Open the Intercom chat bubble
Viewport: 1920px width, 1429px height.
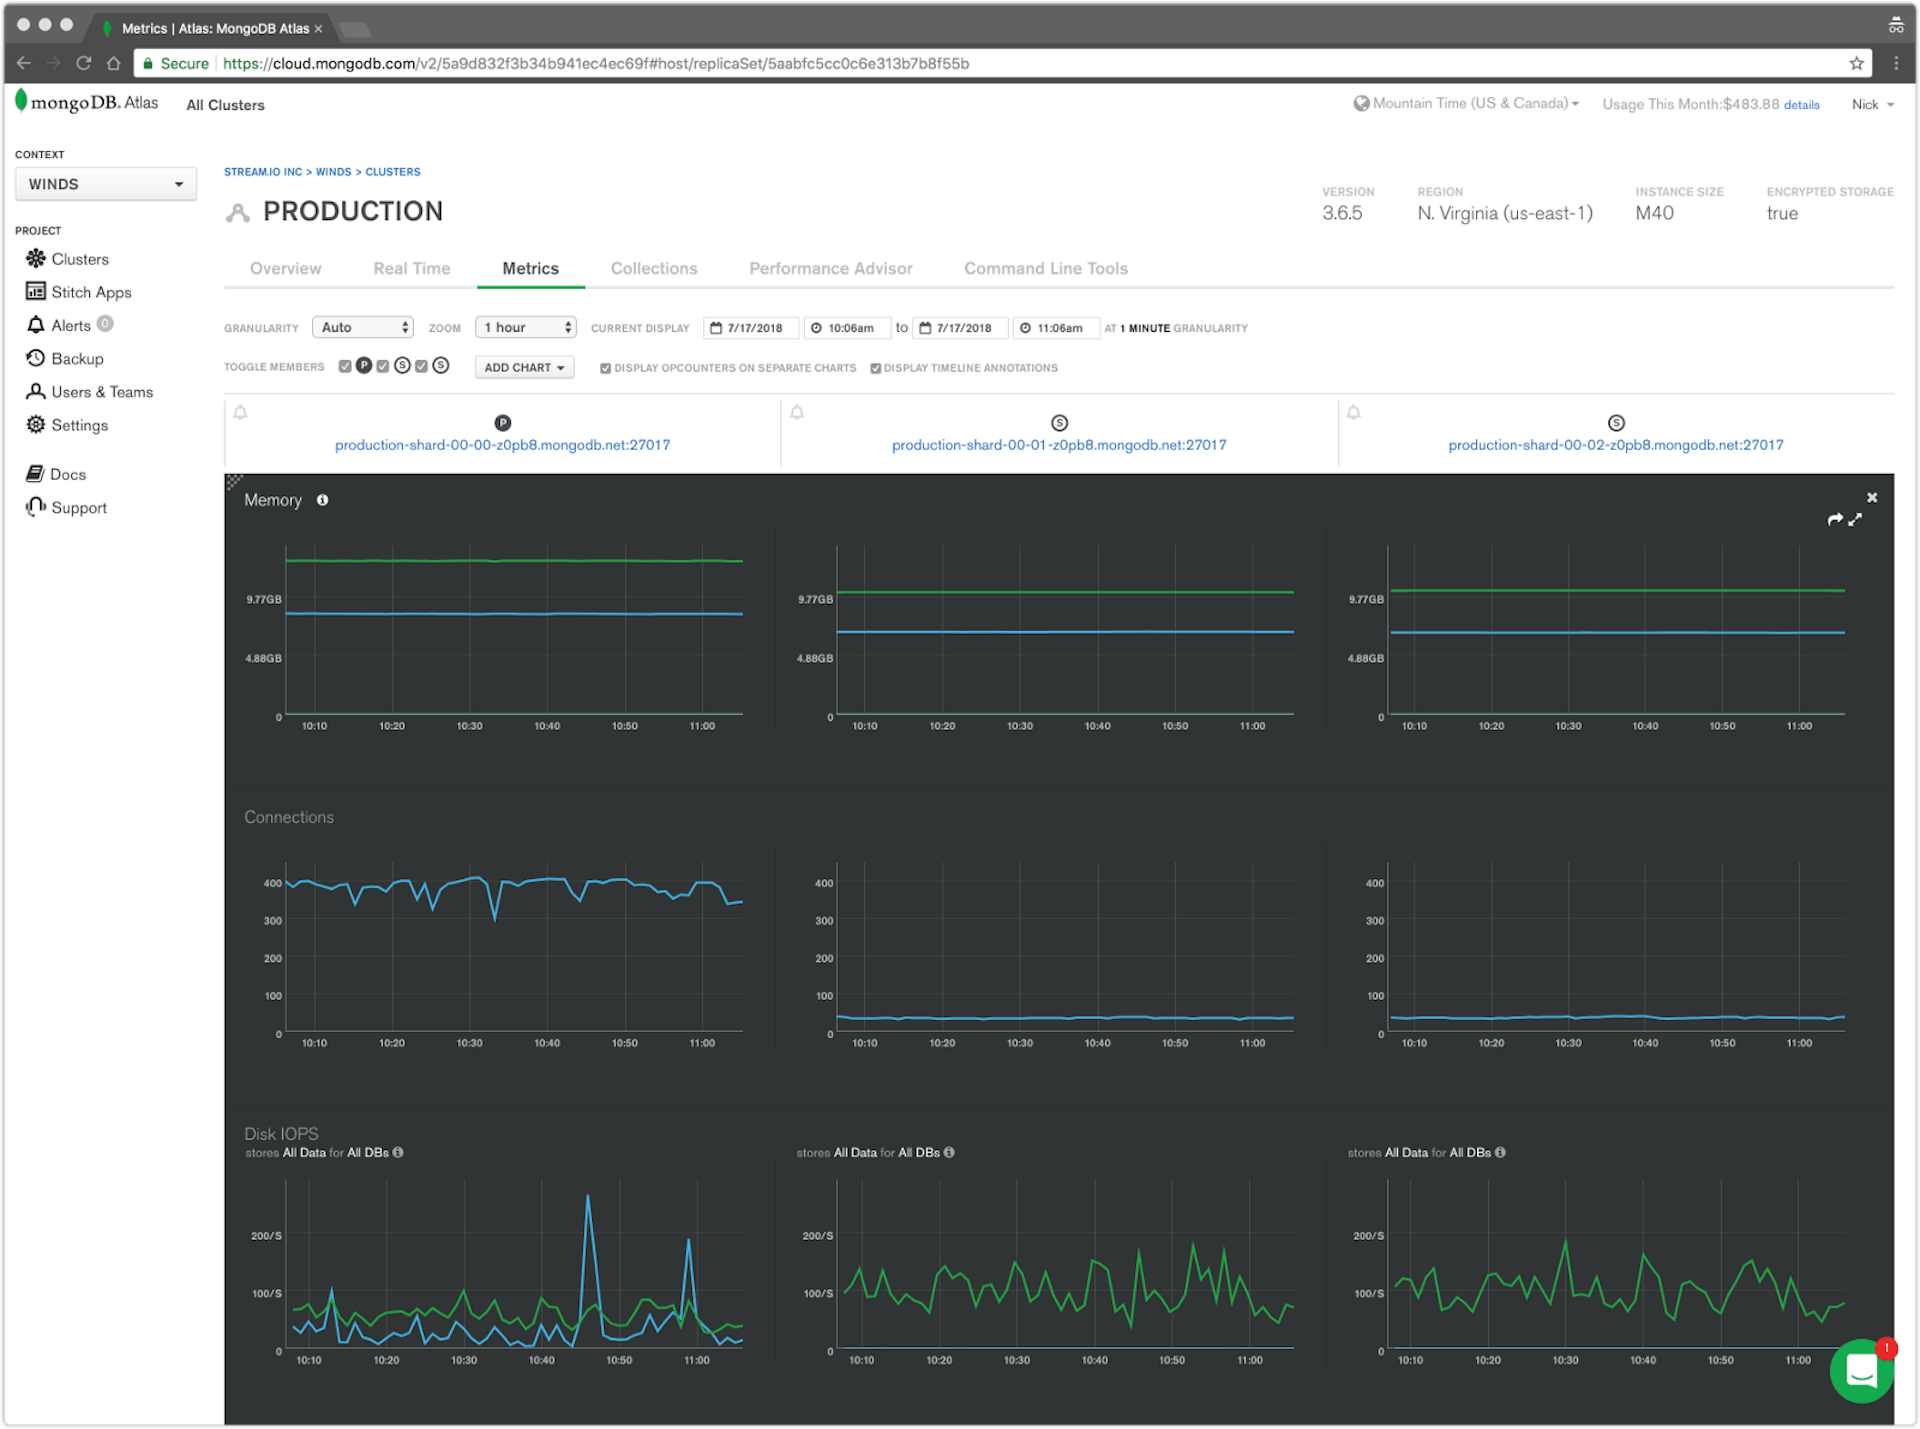pyautogui.click(x=1861, y=1370)
